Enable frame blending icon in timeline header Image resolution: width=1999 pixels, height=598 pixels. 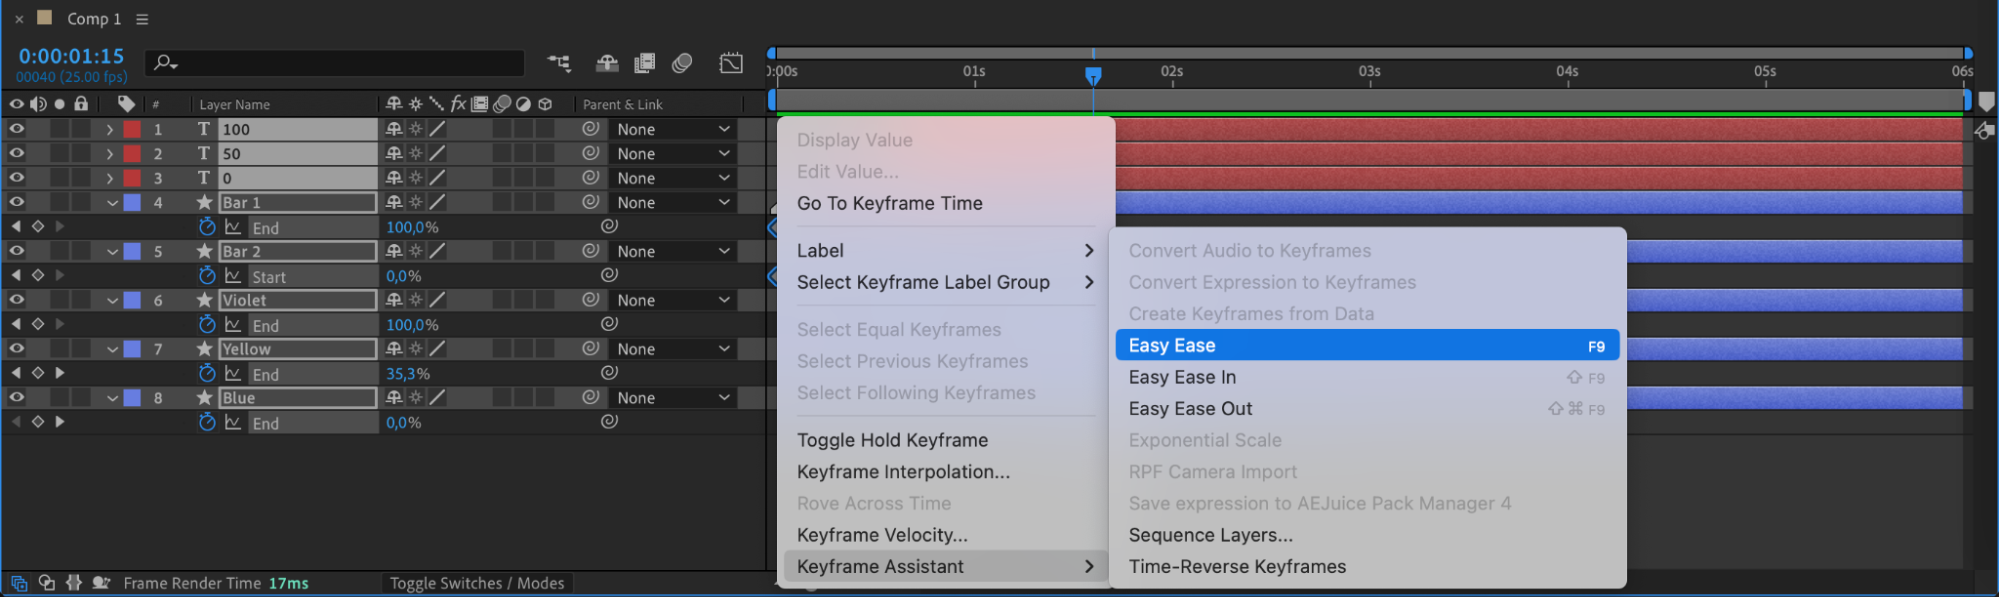click(x=645, y=63)
